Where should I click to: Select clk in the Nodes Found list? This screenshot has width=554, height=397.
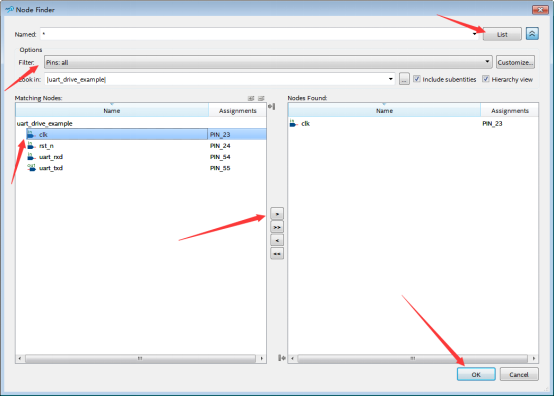[305, 123]
